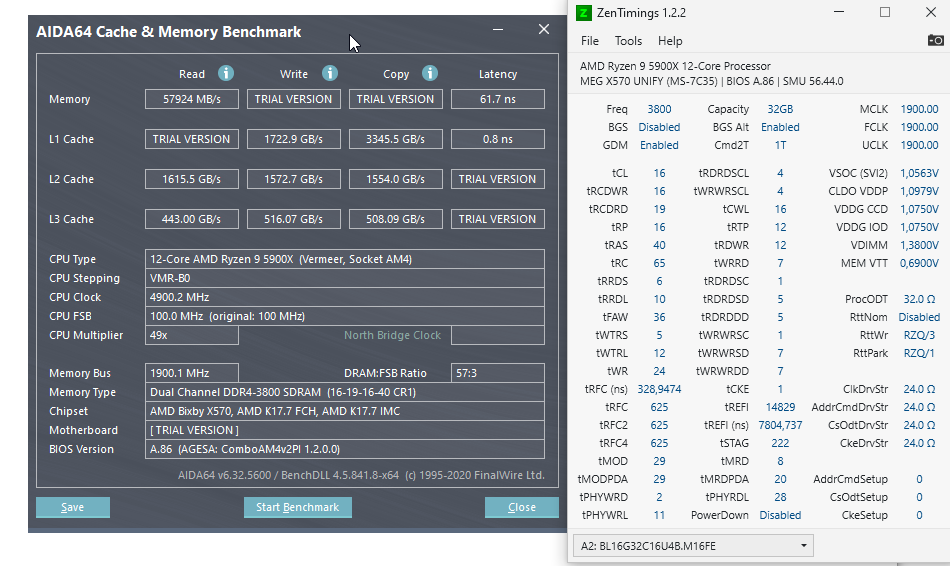The image size is (950, 566).
Task: Click the Memory Type DDR4-3800 field
Action: 345,392
